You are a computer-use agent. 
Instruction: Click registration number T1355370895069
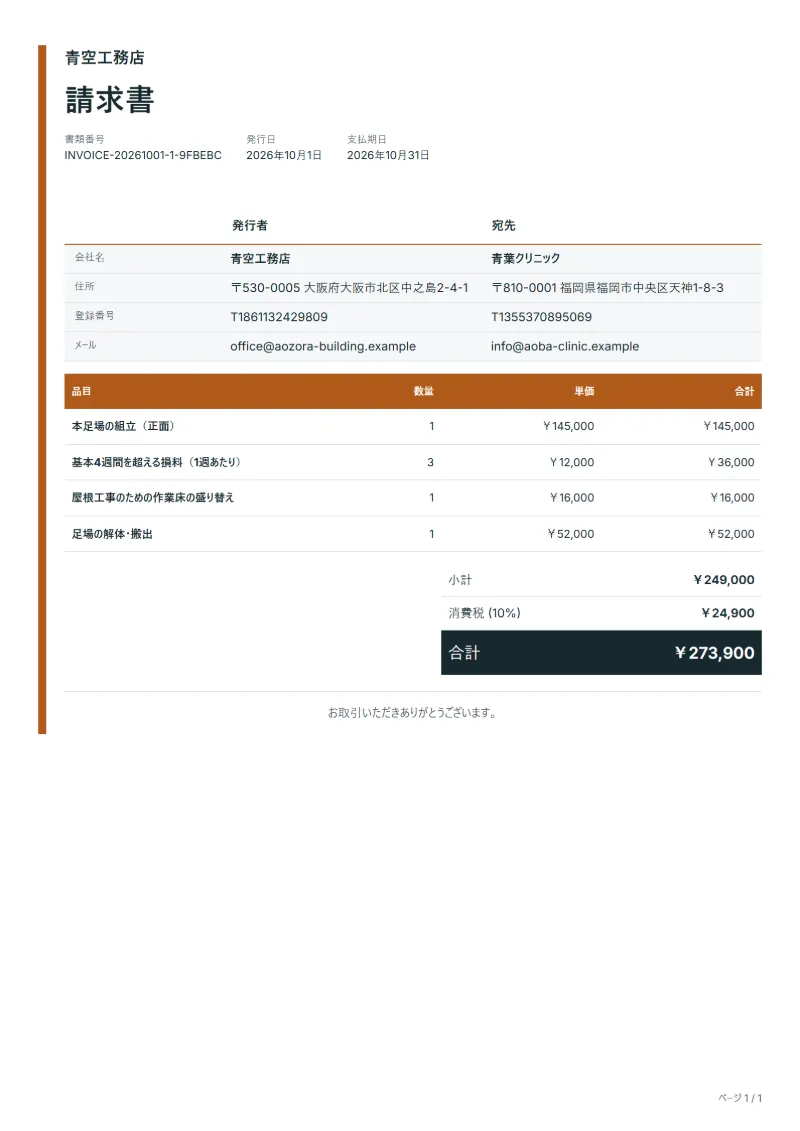point(541,317)
